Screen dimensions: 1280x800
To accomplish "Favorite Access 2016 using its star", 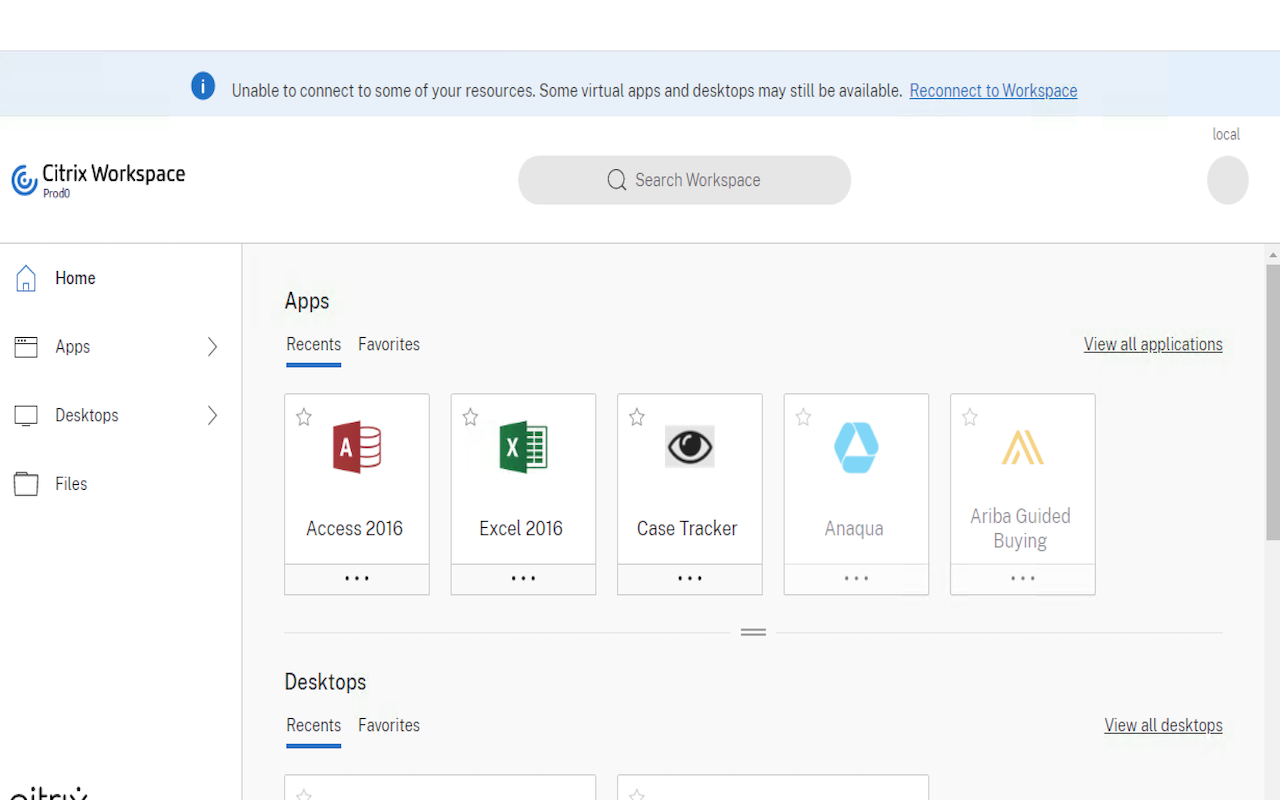I will (304, 417).
